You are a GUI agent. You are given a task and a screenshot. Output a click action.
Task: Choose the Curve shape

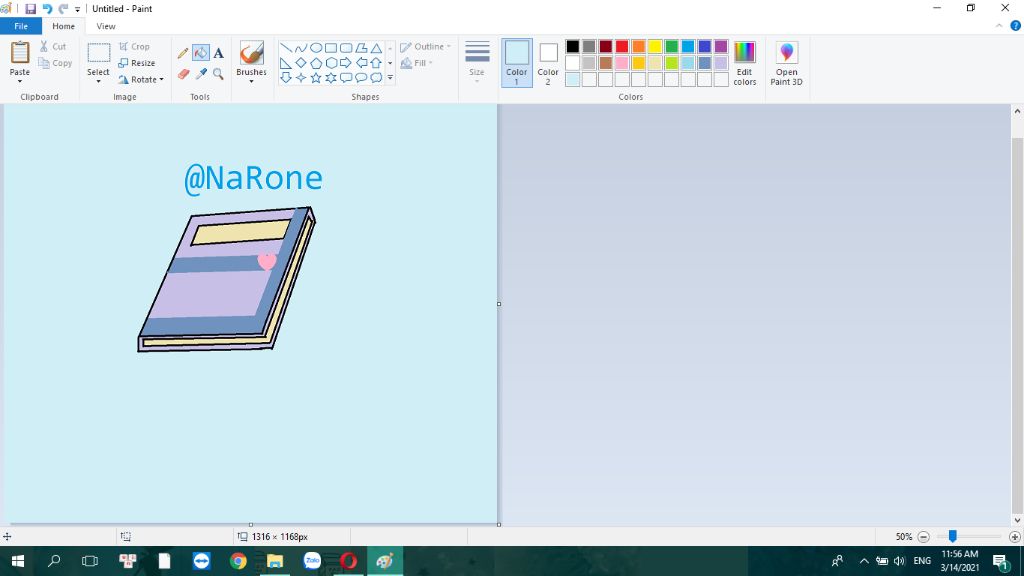(301, 48)
